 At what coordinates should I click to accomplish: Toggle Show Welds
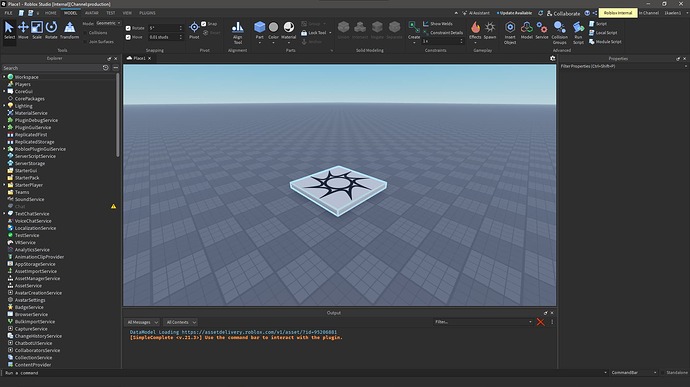click(x=437, y=24)
